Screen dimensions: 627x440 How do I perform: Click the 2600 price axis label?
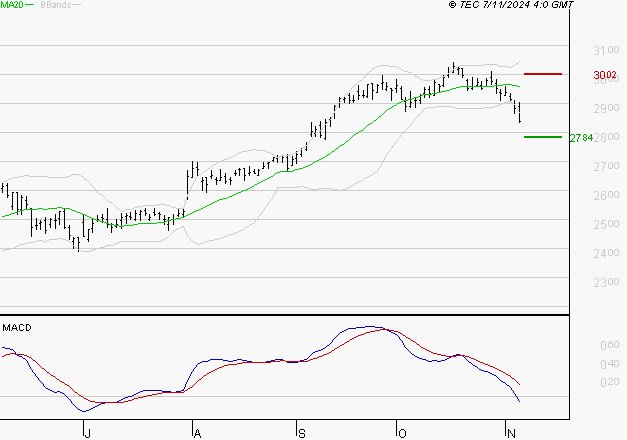tap(606, 195)
